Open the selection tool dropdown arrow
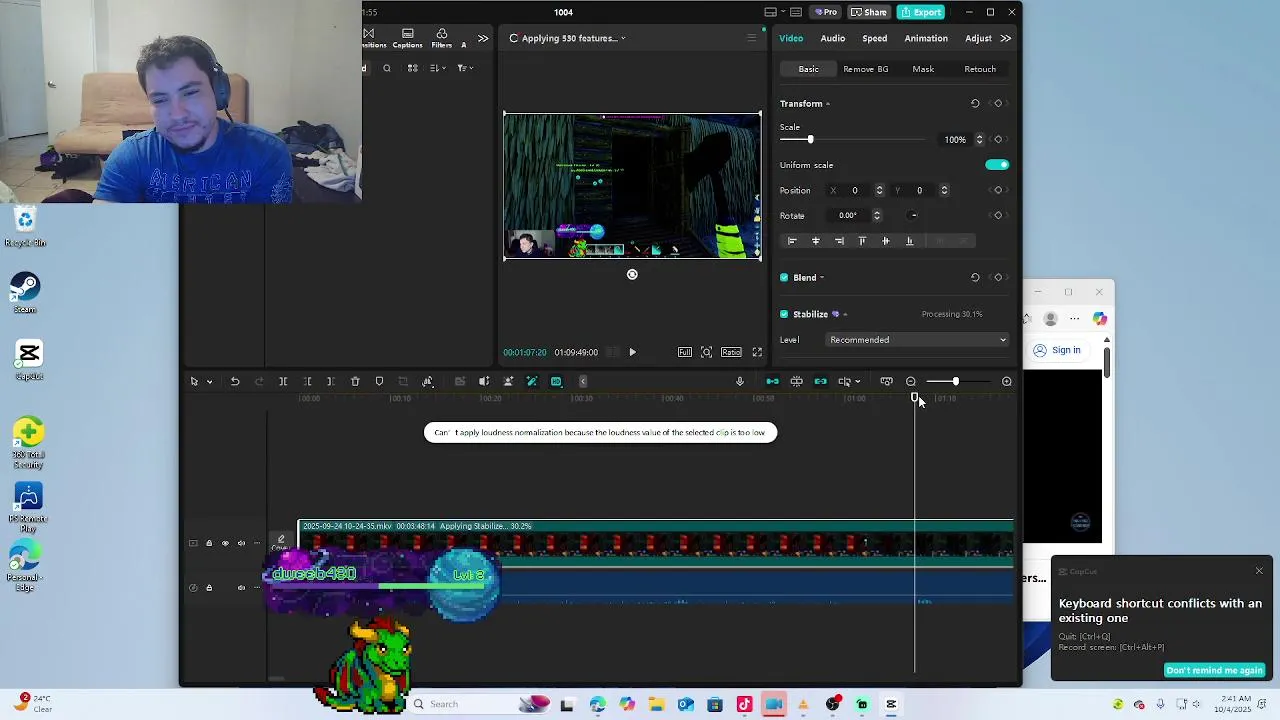The width and height of the screenshot is (1280, 720). click(209, 382)
